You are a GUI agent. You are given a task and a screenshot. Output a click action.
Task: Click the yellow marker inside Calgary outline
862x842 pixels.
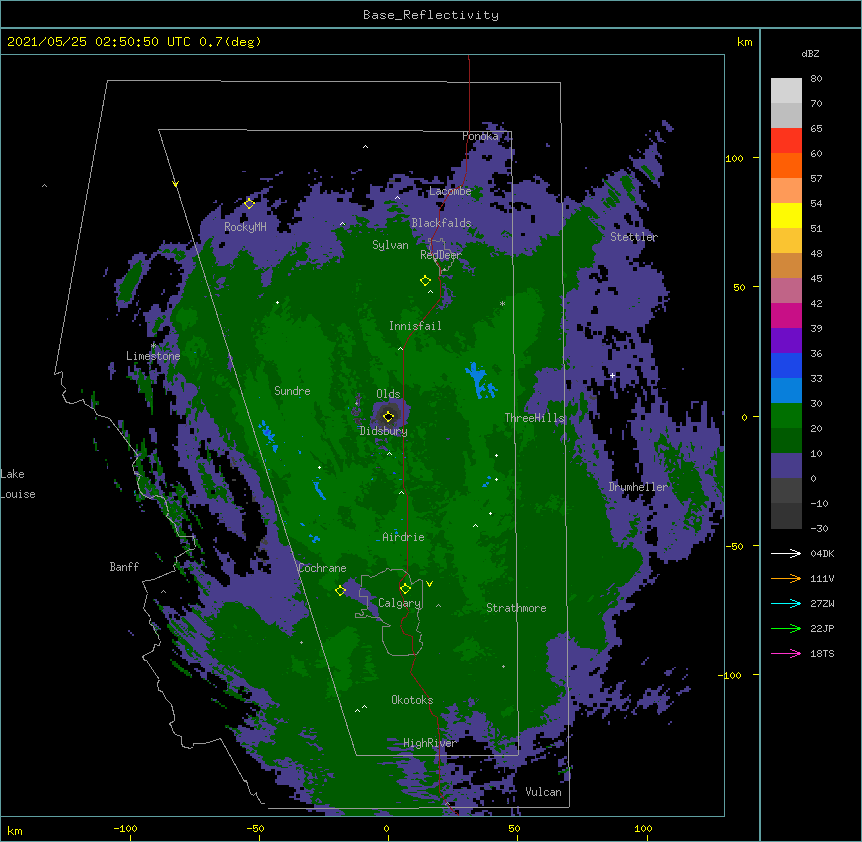pos(405,589)
